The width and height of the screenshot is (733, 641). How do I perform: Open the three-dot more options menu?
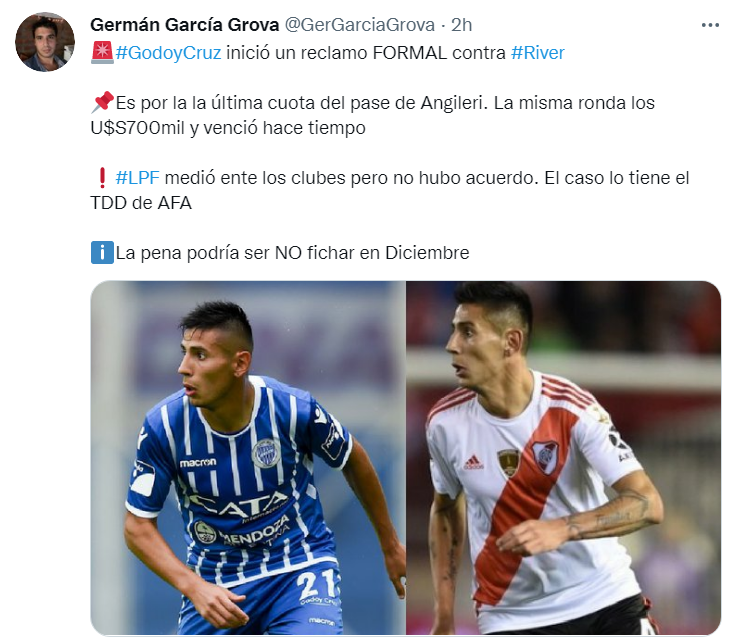(x=710, y=25)
